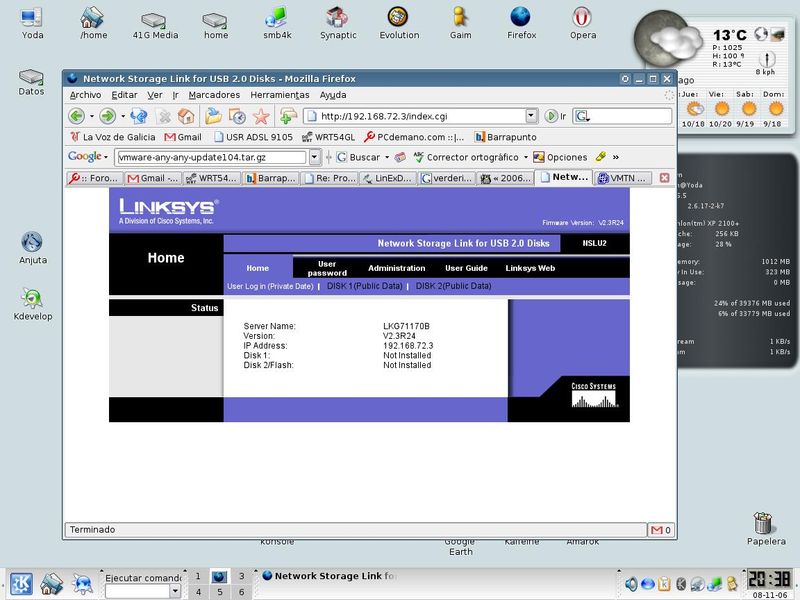
Task: Launch Firefox from desktop icon
Action: tap(521, 23)
